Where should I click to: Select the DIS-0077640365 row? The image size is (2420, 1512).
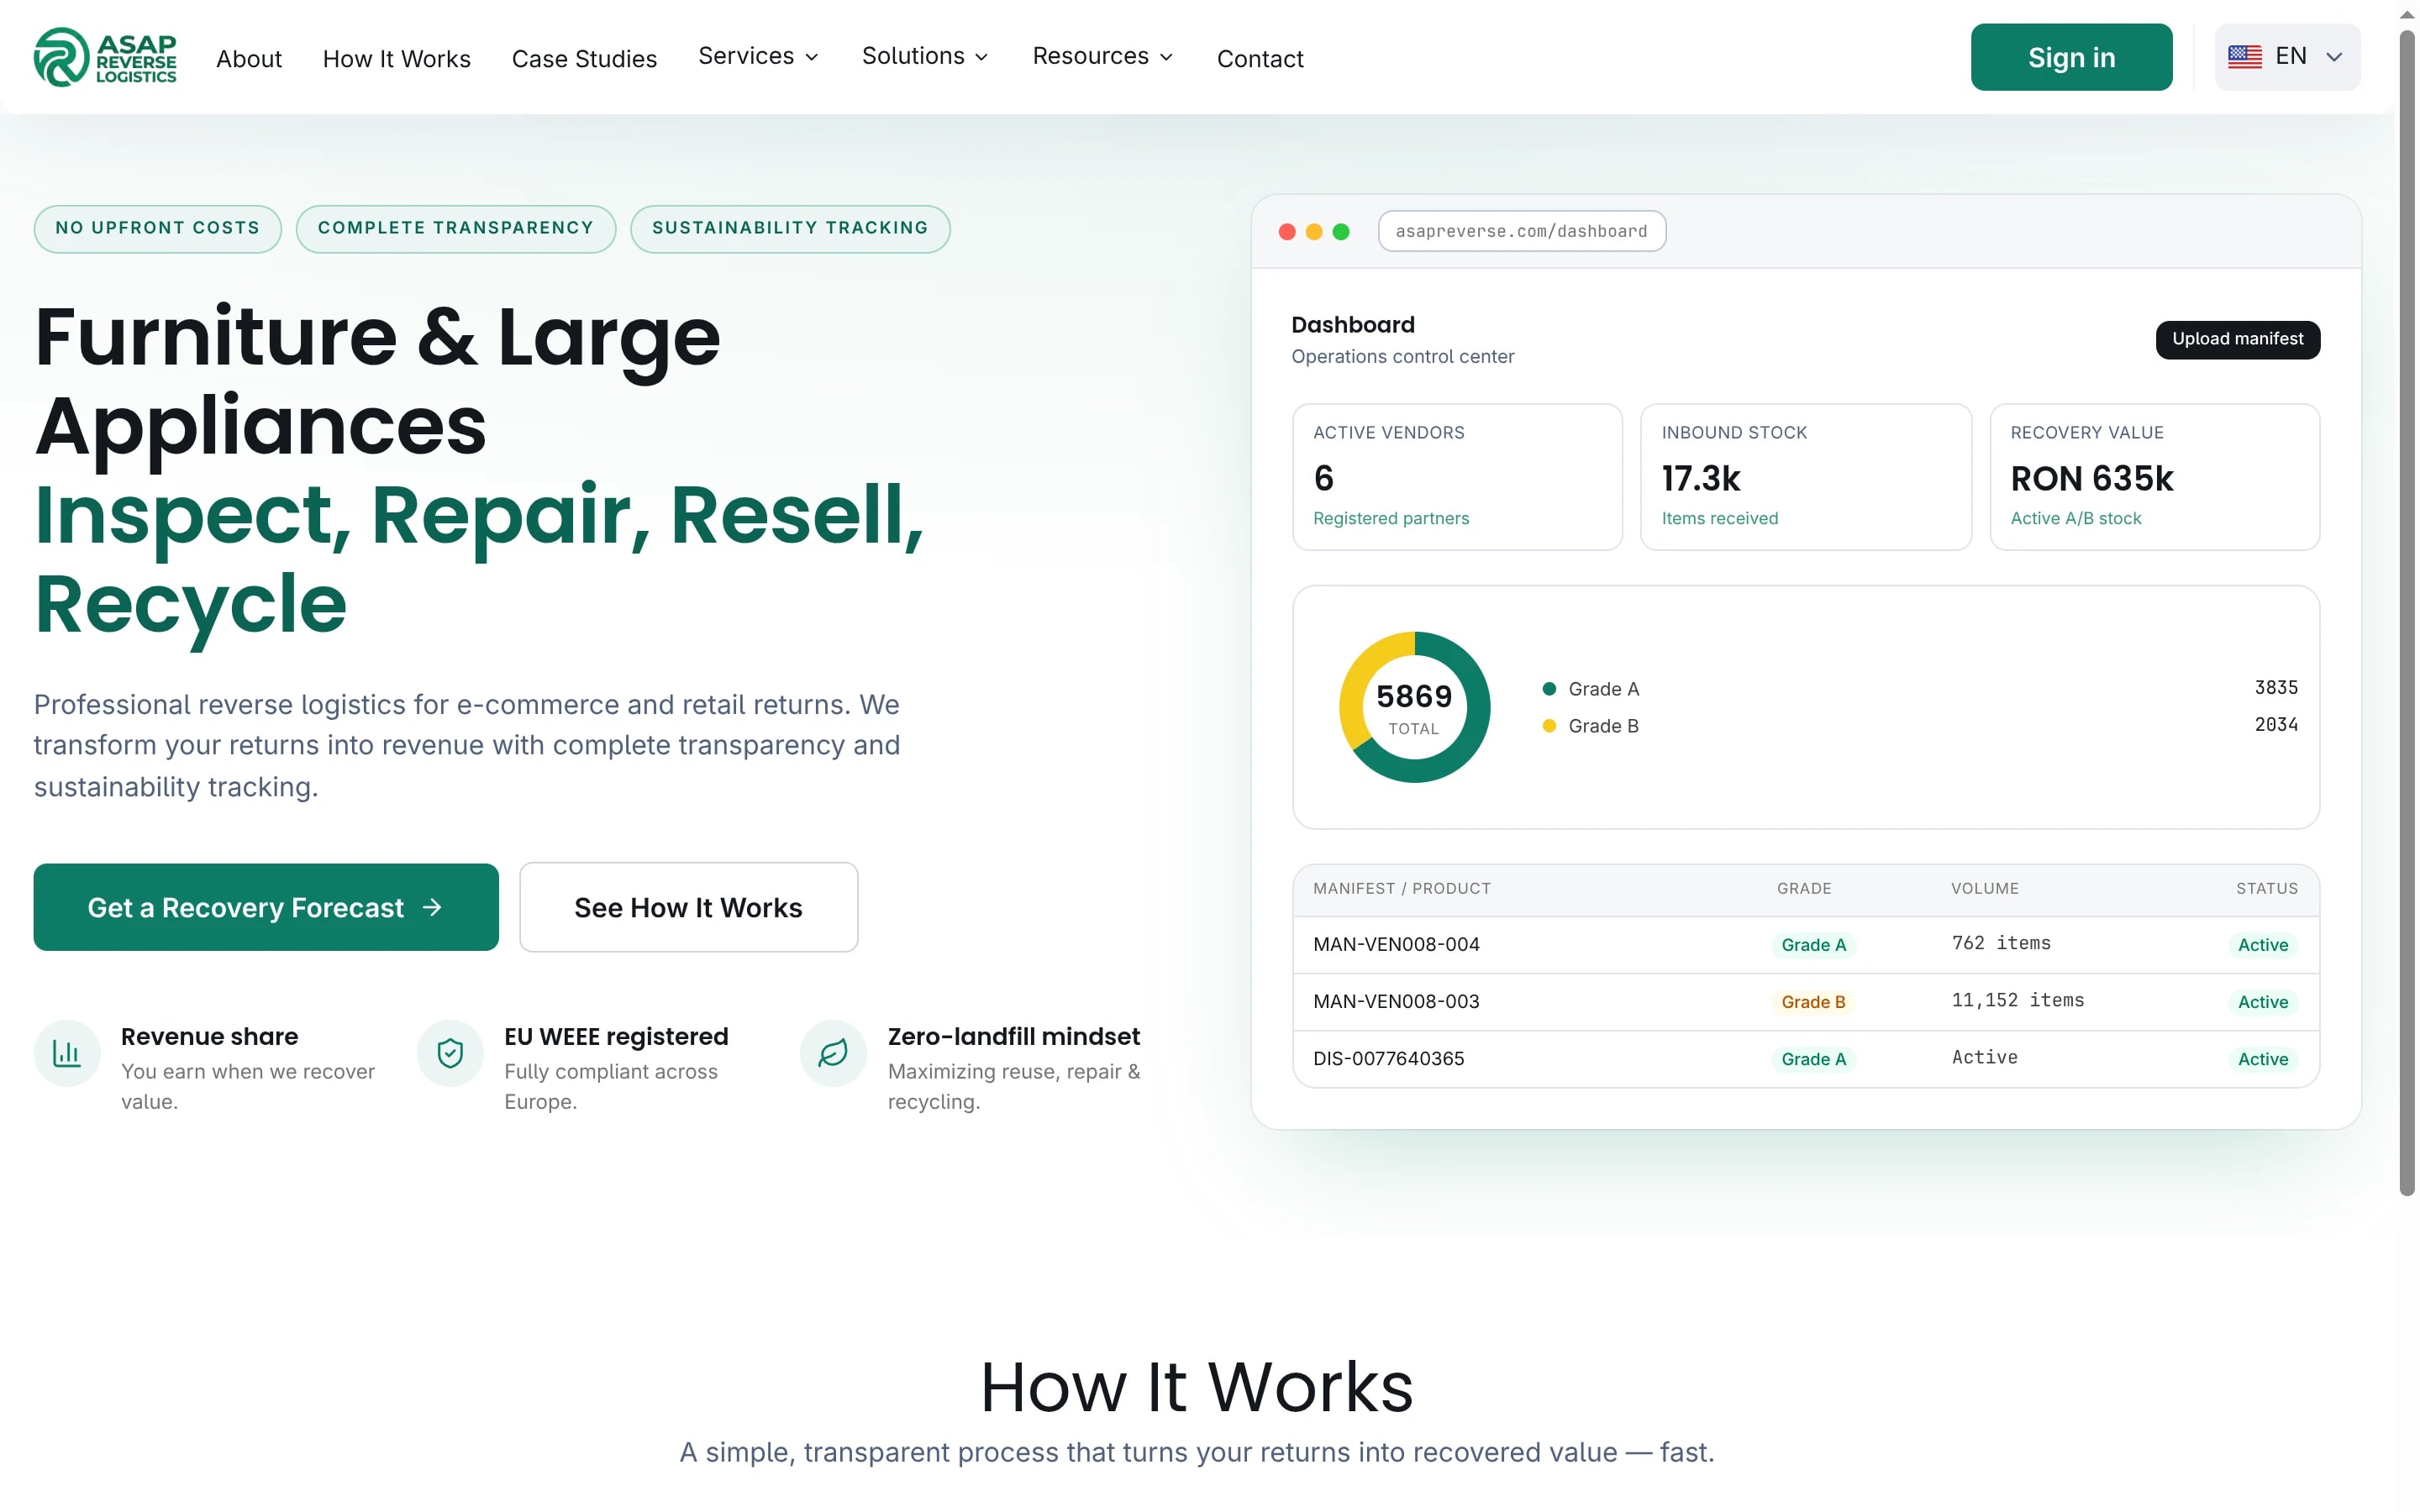click(1805, 1058)
